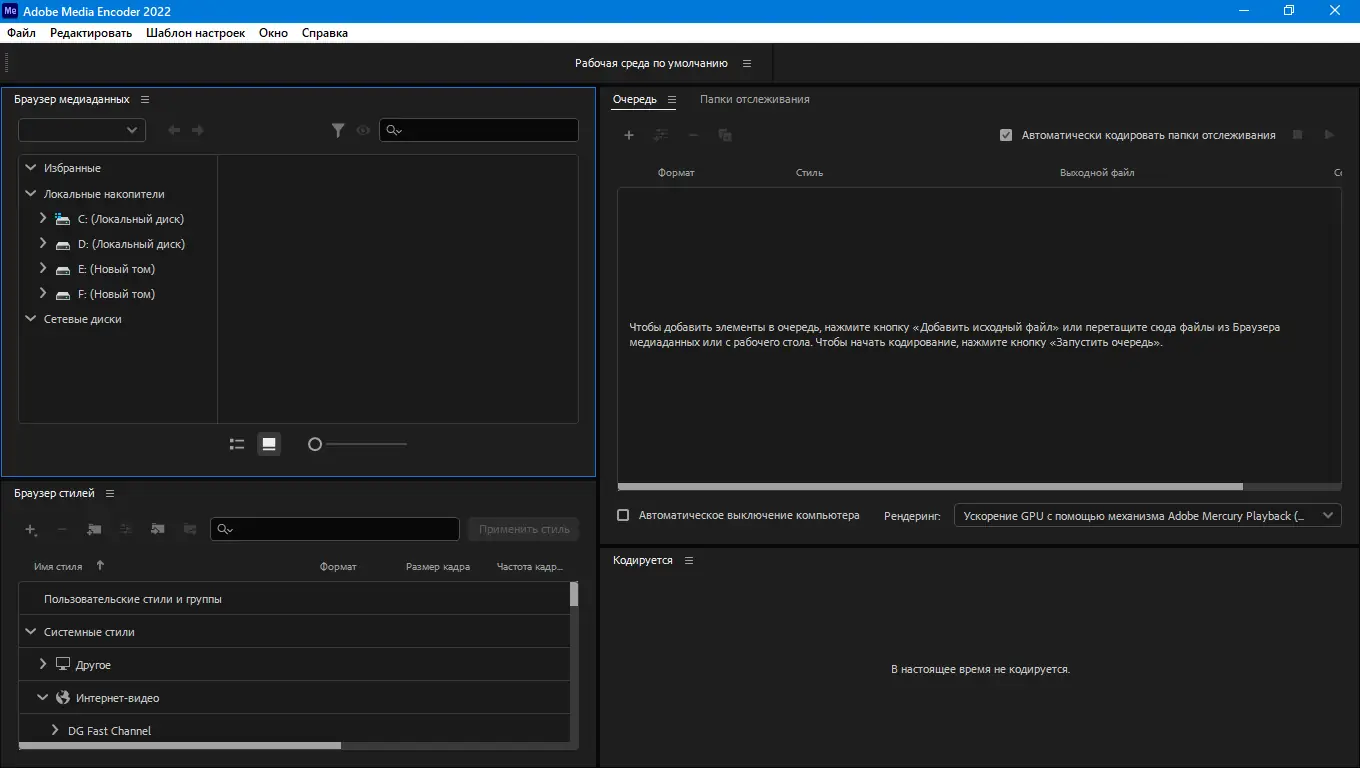Click the new style group folder icon
This screenshot has height=768, width=1360.
(x=94, y=529)
